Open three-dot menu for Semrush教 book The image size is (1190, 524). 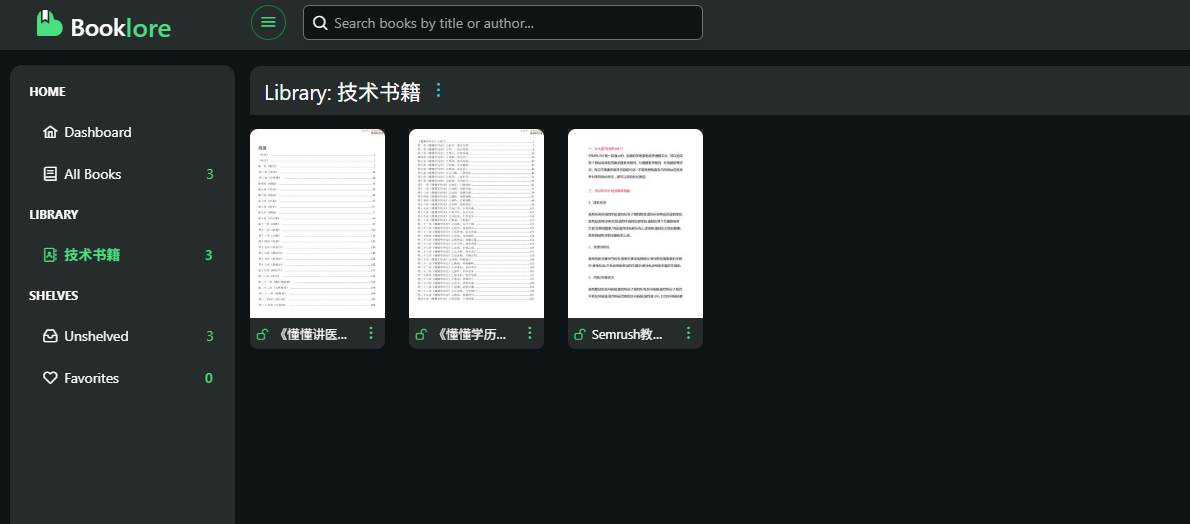tap(688, 333)
